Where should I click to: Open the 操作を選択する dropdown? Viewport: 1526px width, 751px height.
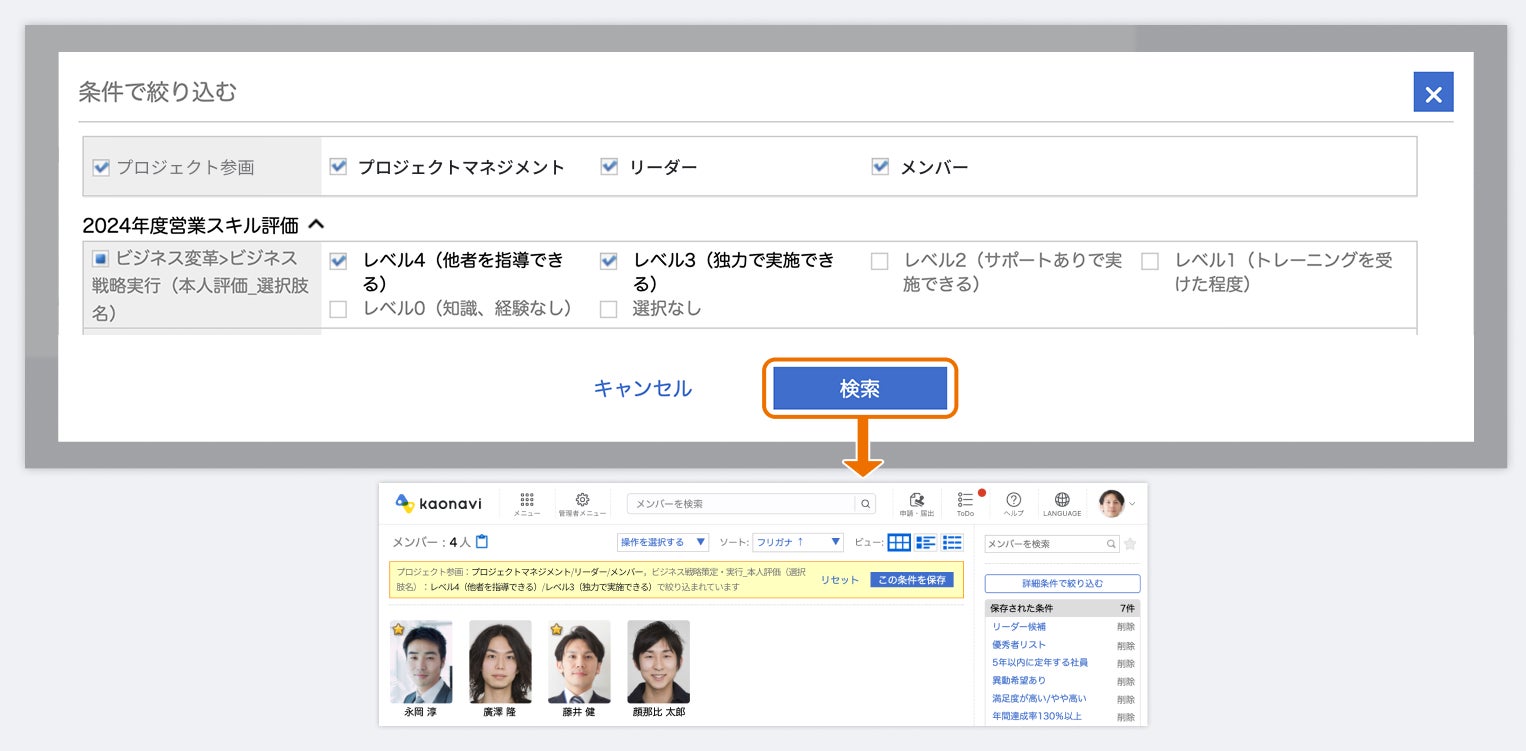[663, 542]
